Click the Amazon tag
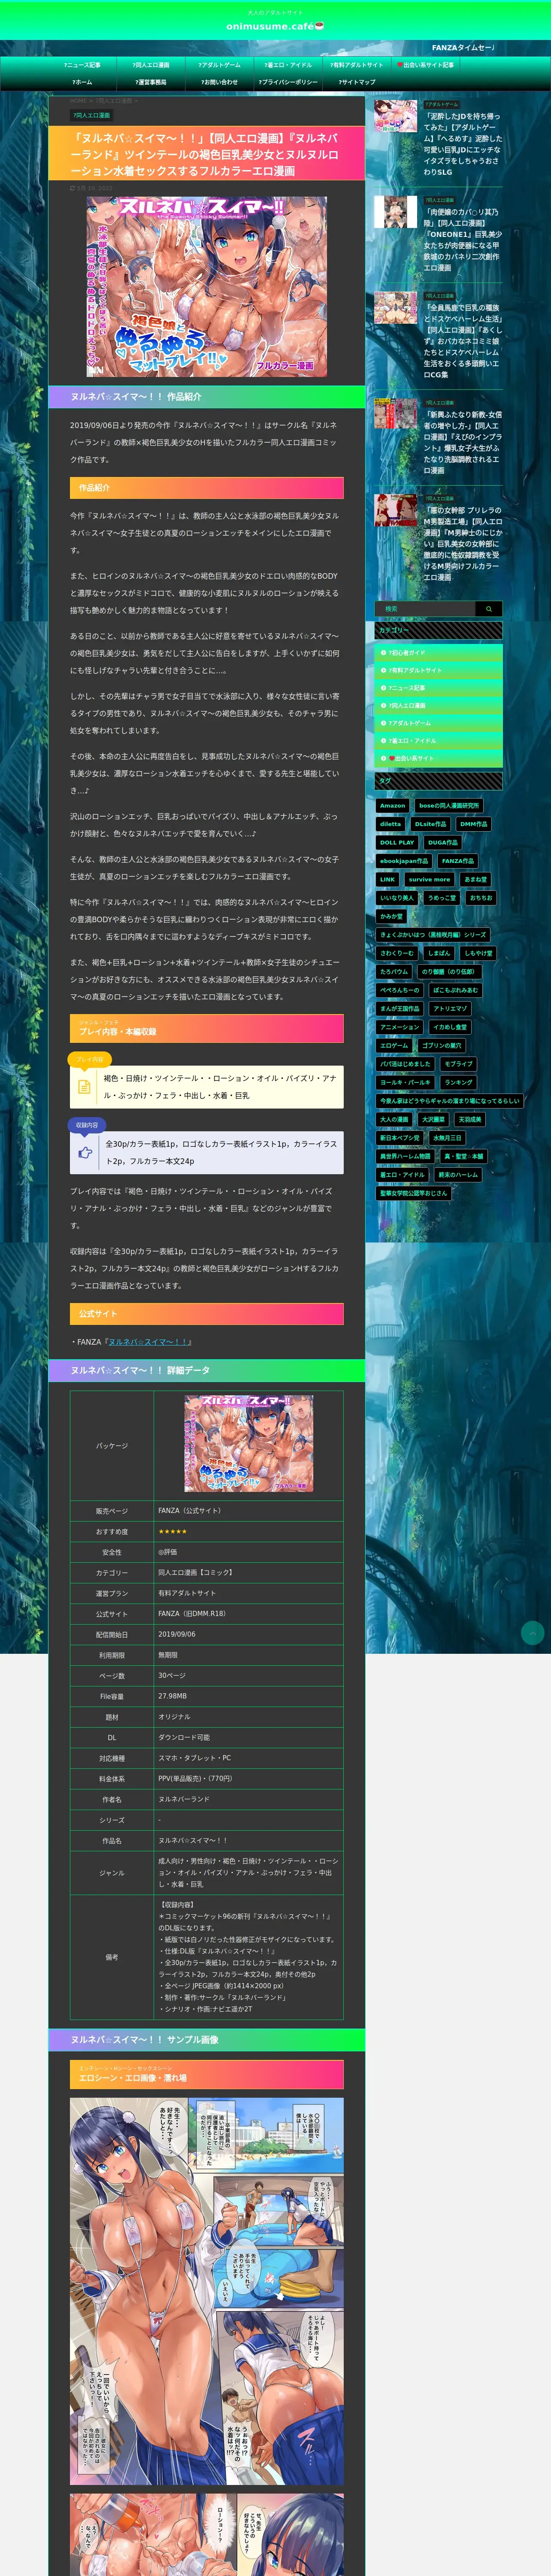Screen dimensions: 551x2576 pos(393,805)
